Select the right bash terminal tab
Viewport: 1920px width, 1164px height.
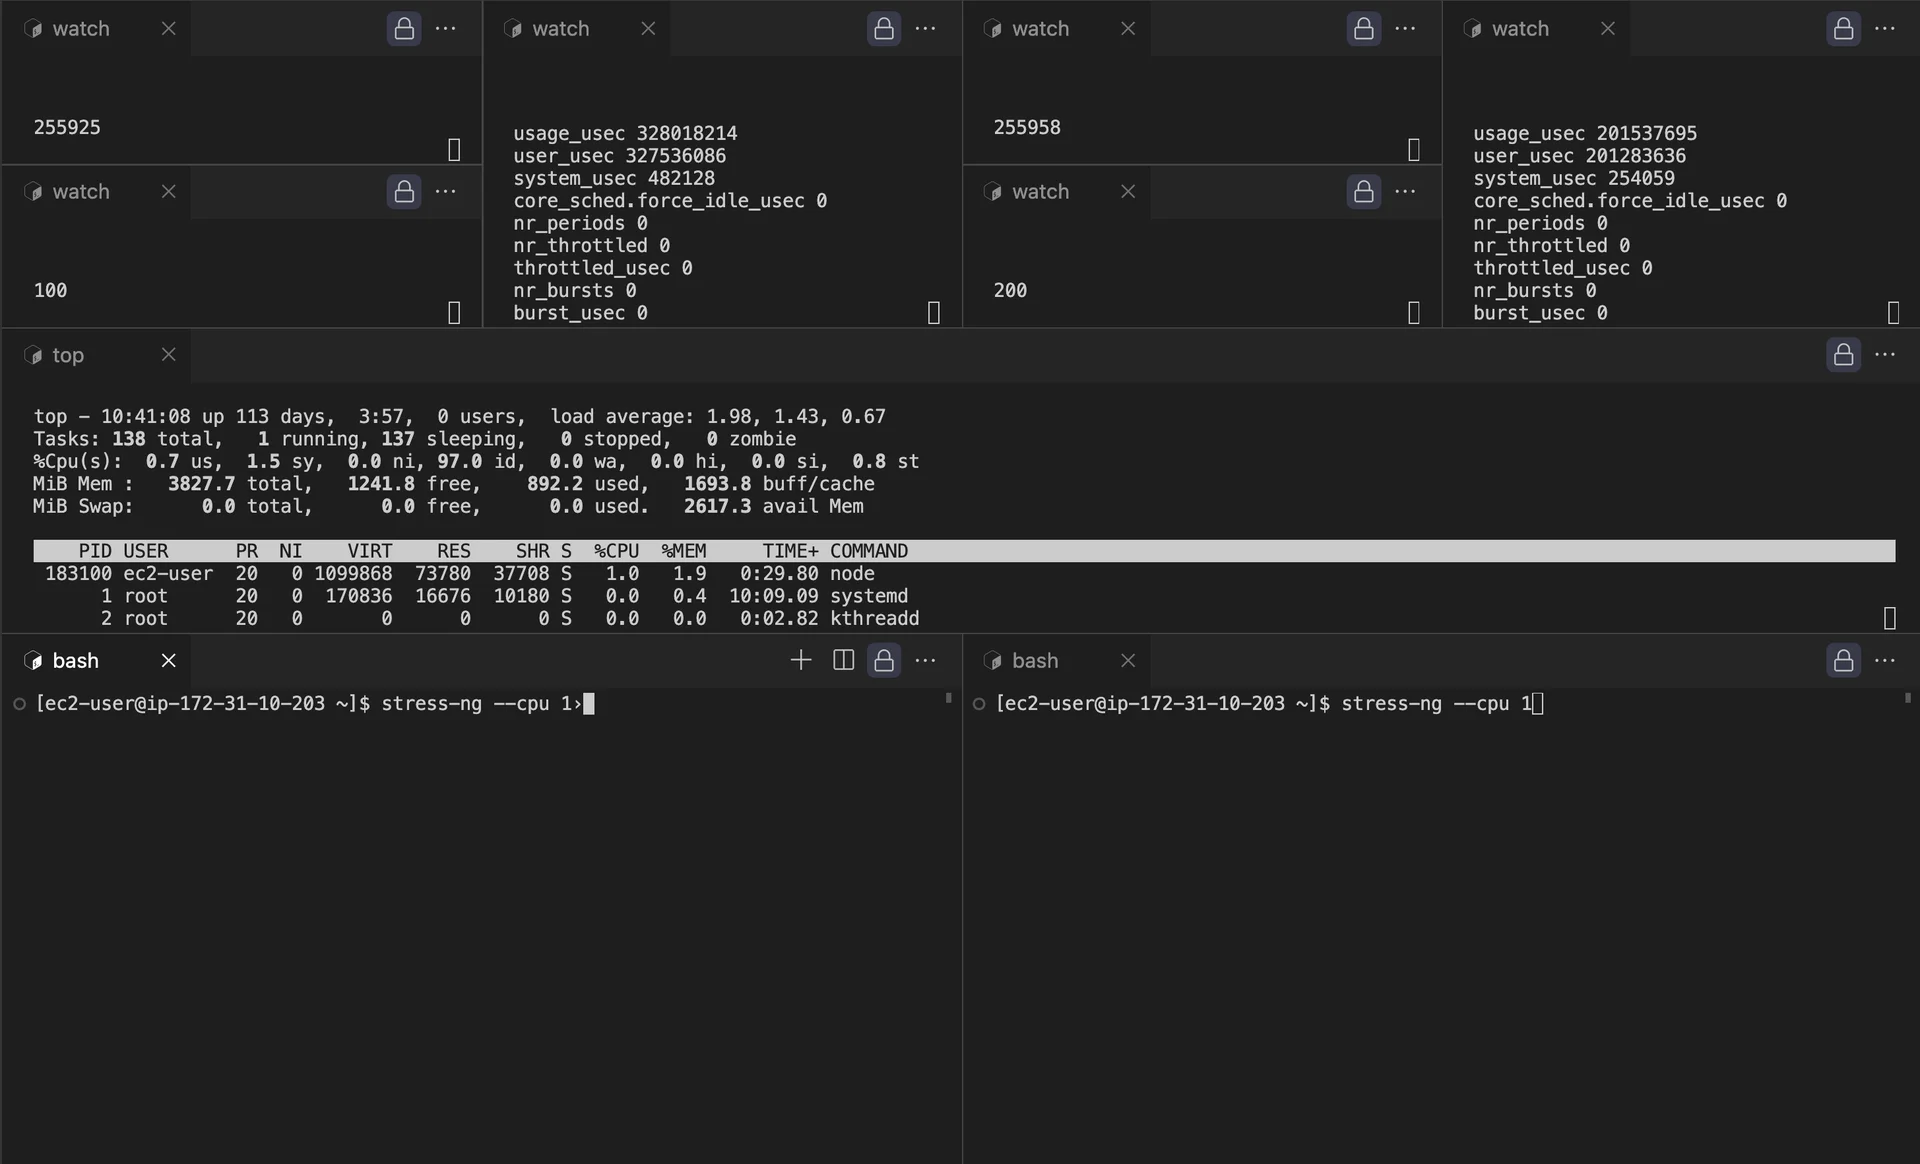click(x=1034, y=660)
